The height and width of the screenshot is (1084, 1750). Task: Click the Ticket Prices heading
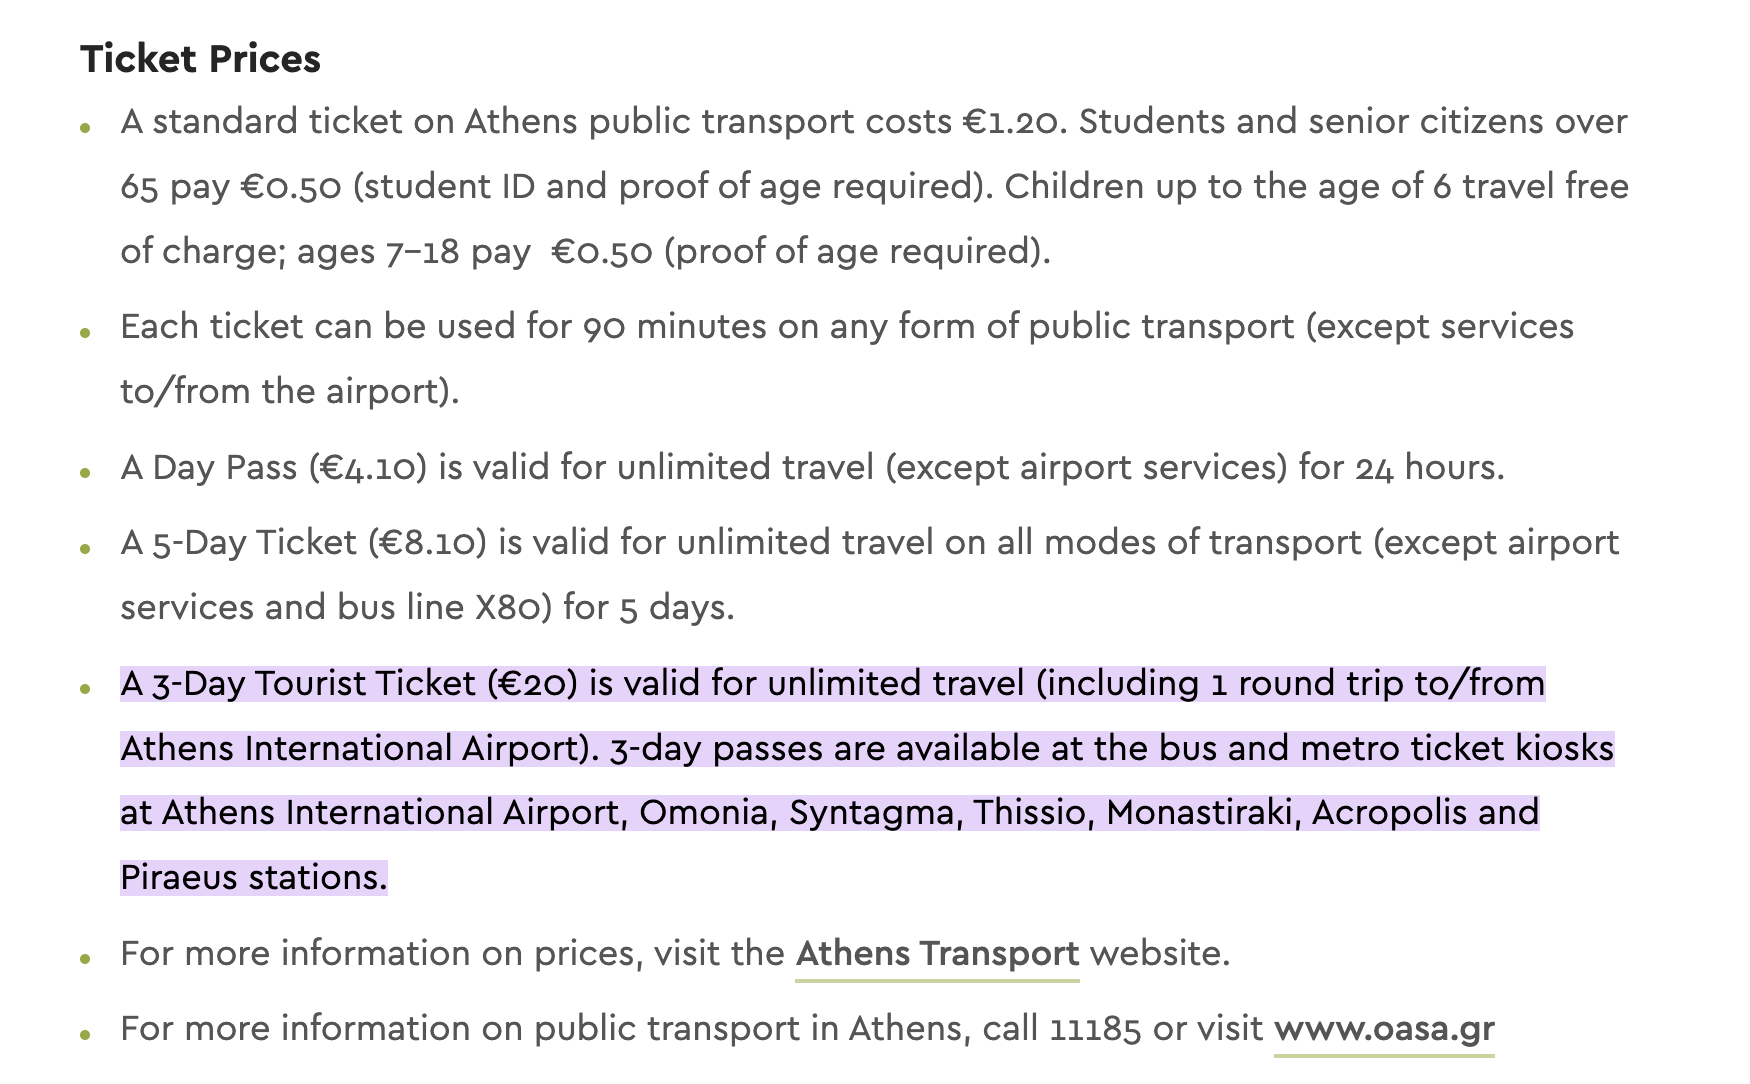201,59
